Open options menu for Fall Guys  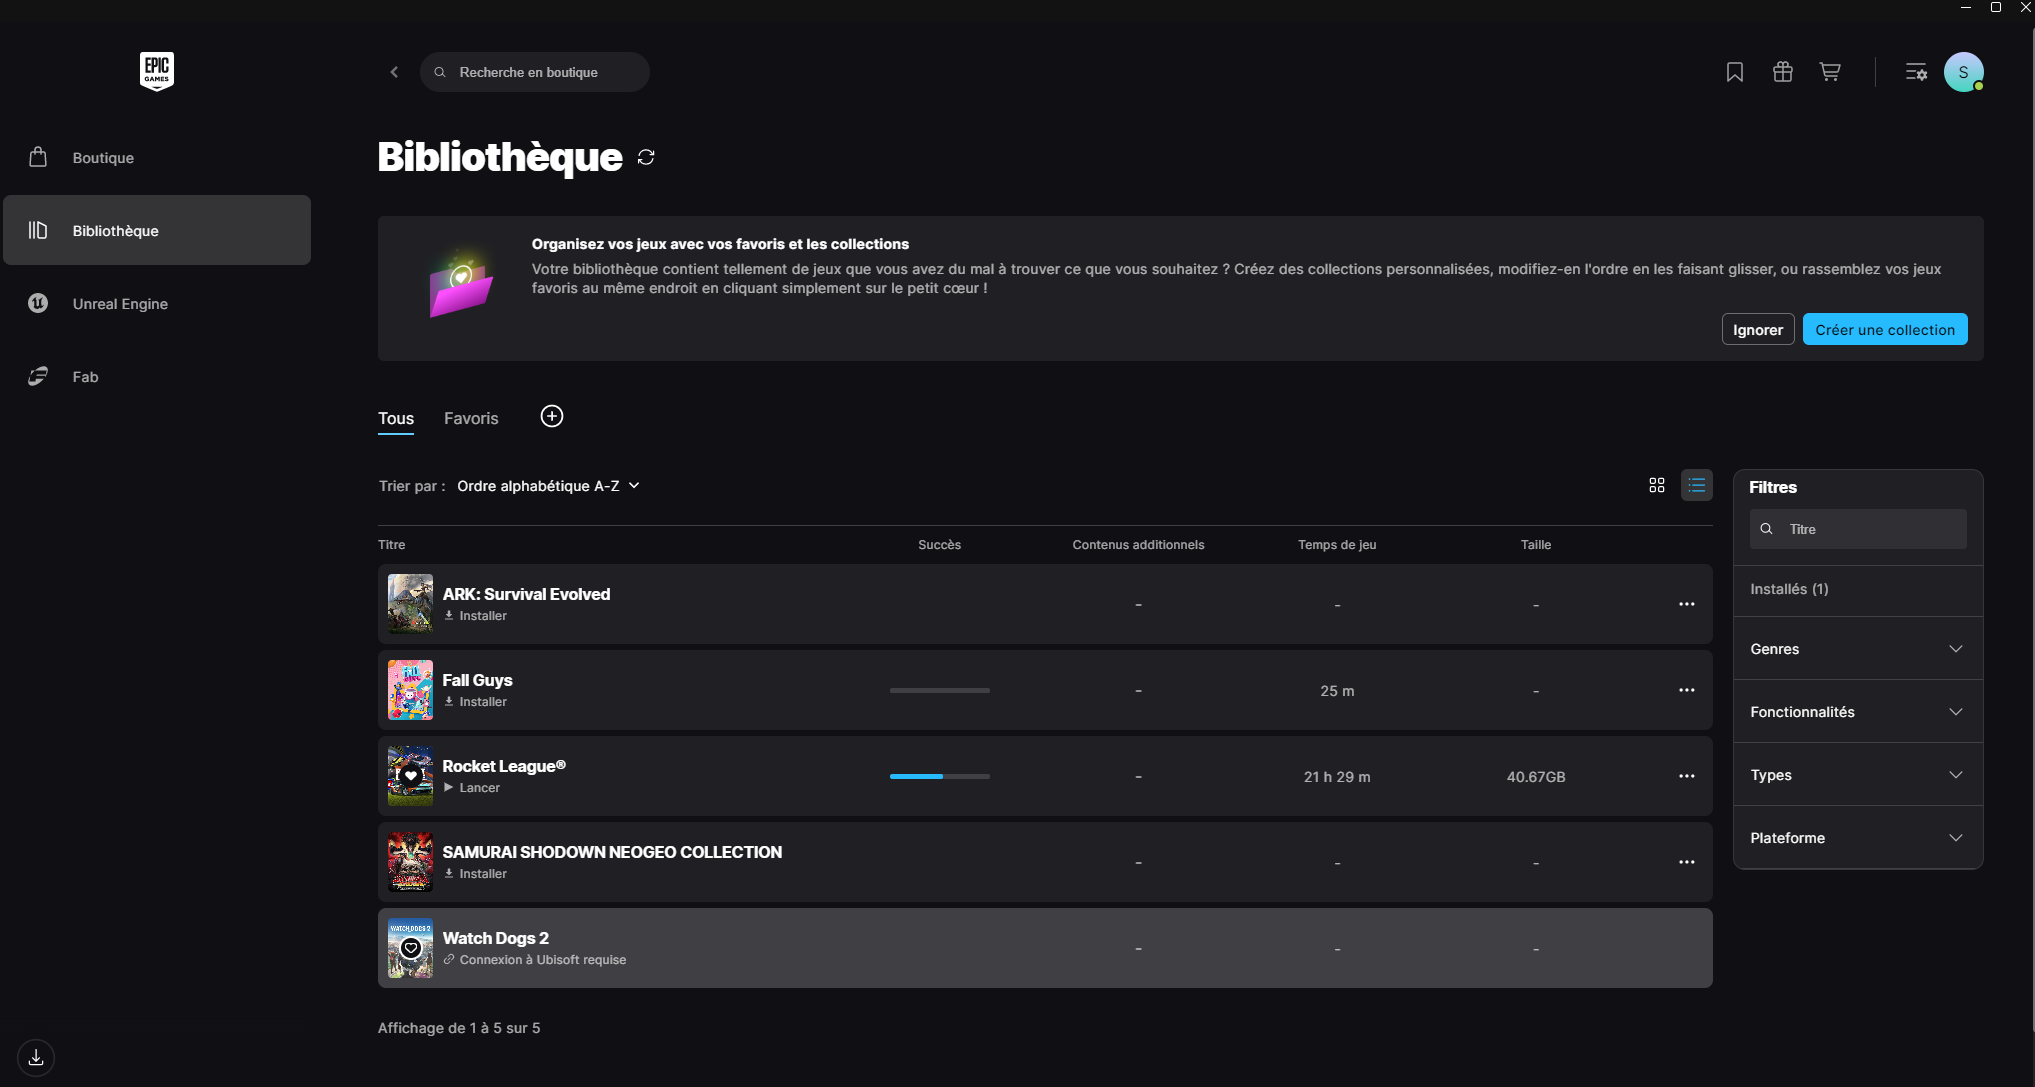pyautogui.click(x=1687, y=690)
